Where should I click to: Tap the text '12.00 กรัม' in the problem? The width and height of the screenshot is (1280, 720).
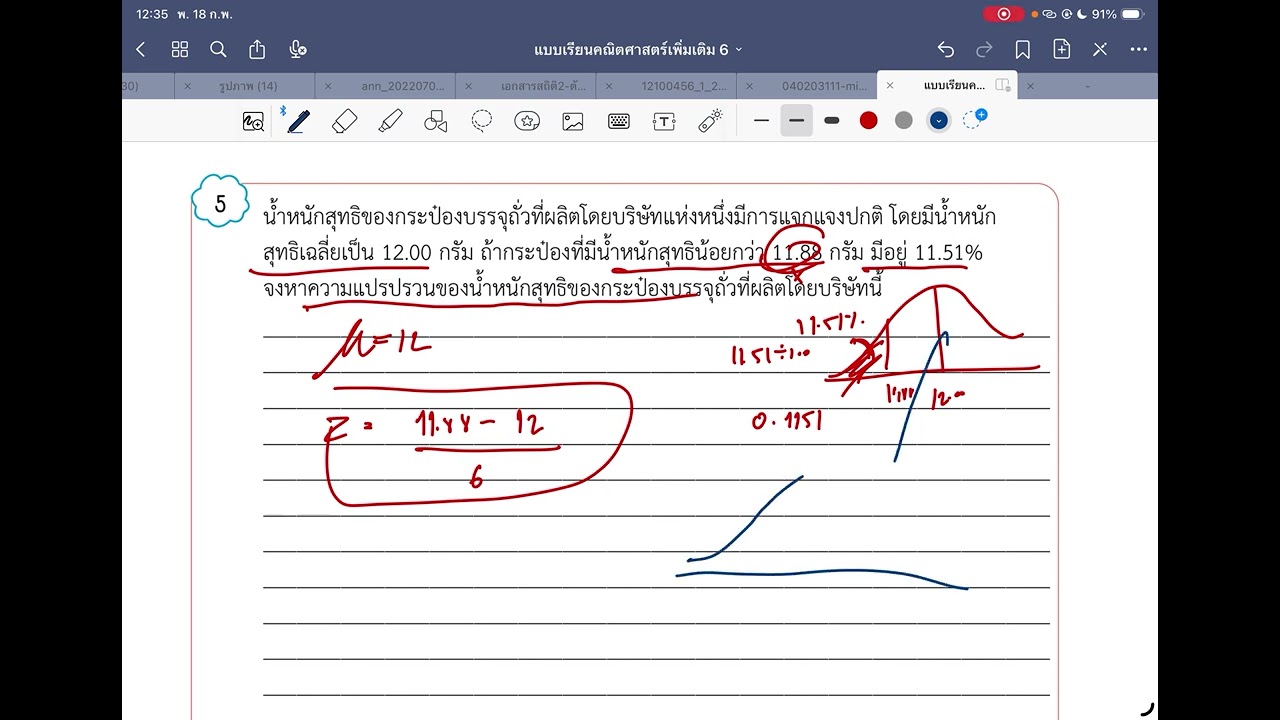click(x=427, y=253)
